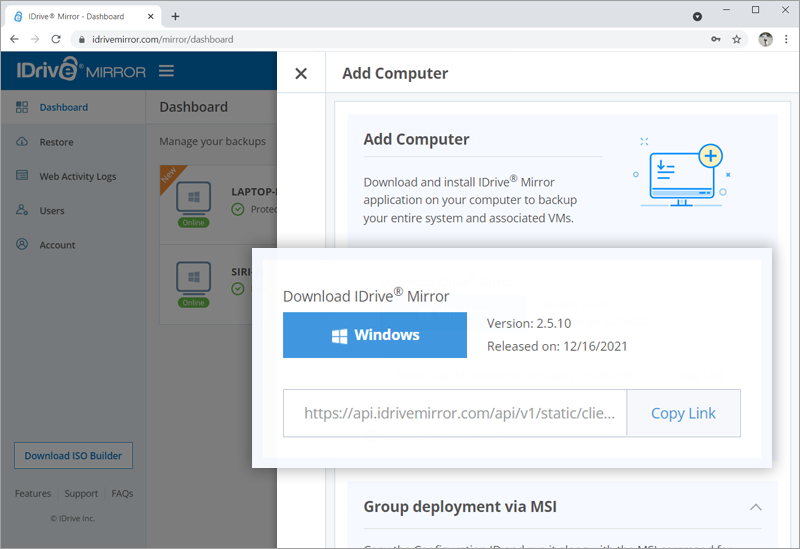Open Account in the sidebar
800x549 pixels.
click(57, 245)
